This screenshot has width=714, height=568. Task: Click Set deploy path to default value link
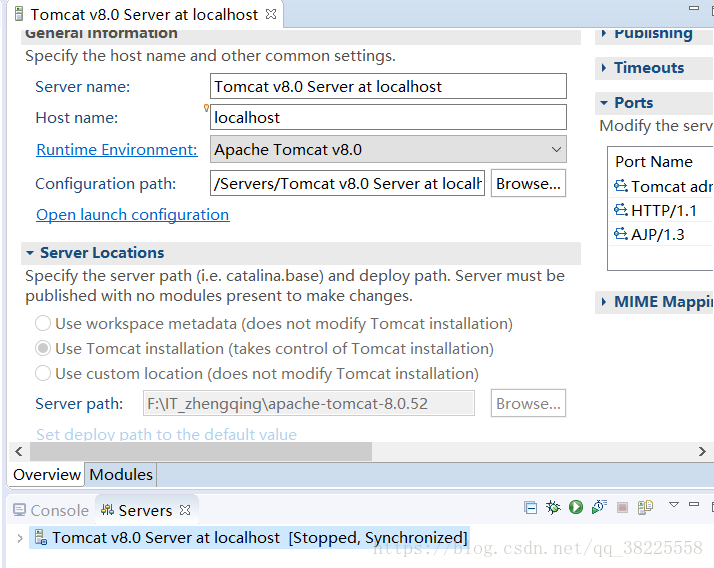pyautogui.click(x=166, y=434)
